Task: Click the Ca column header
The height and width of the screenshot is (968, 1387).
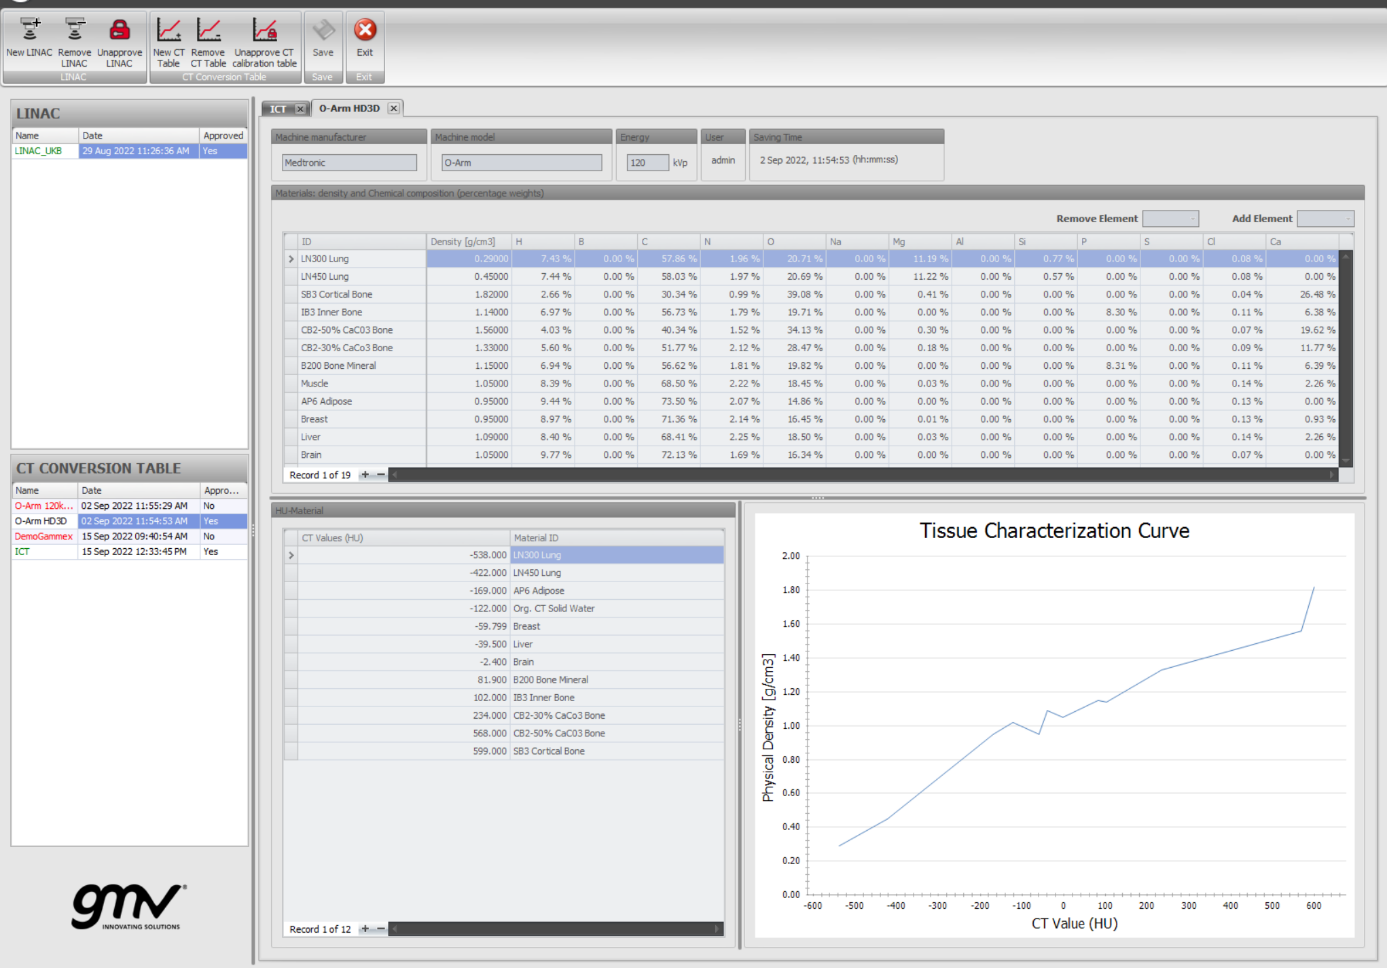Action: pyautogui.click(x=1302, y=241)
